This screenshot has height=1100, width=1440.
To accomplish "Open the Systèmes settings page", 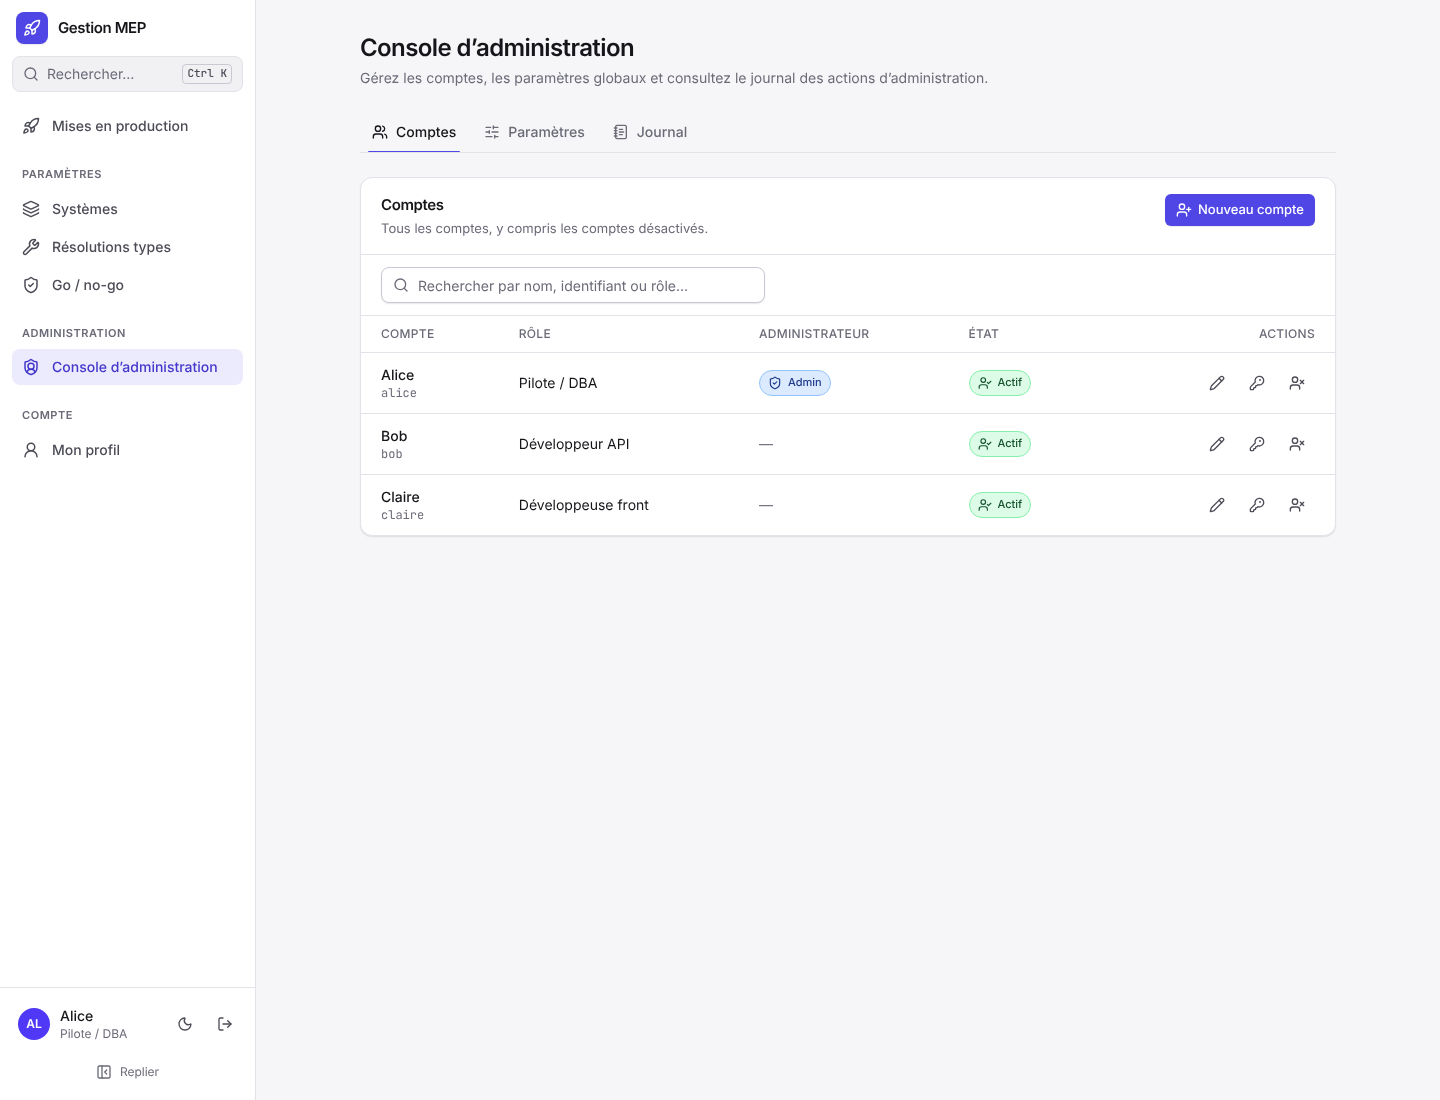I will pyautogui.click(x=127, y=209).
